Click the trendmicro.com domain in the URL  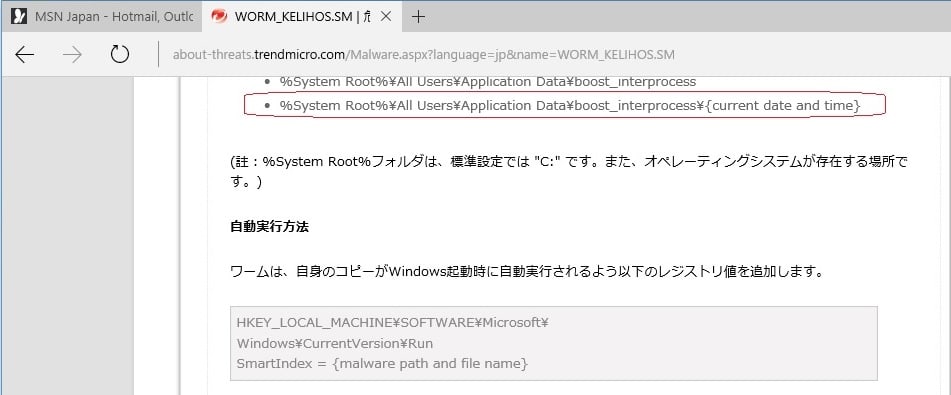[299, 55]
